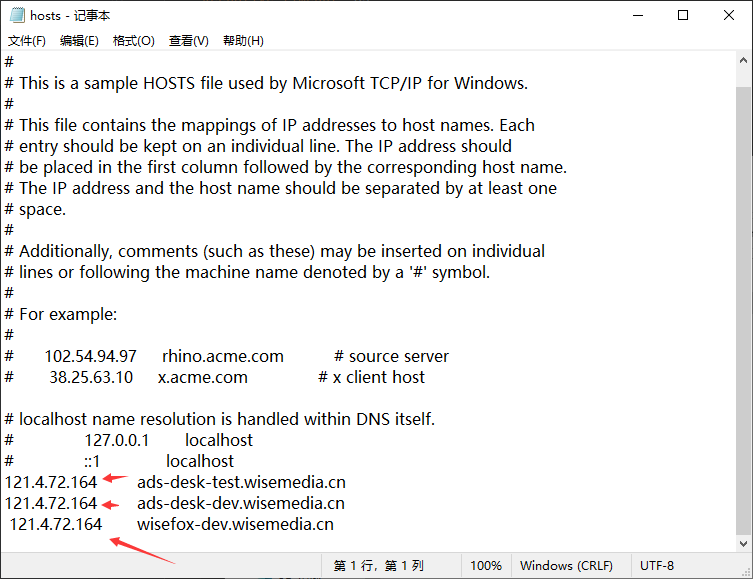The image size is (753, 579).
Task: Click the IP before ads-desk-test.wisemedia.cn
Action: tap(51, 482)
